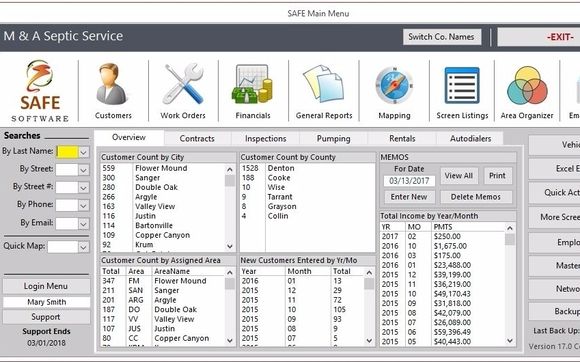
Task: Click the Support Ends date 03/01/2018
Action: [x=46, y=343]
